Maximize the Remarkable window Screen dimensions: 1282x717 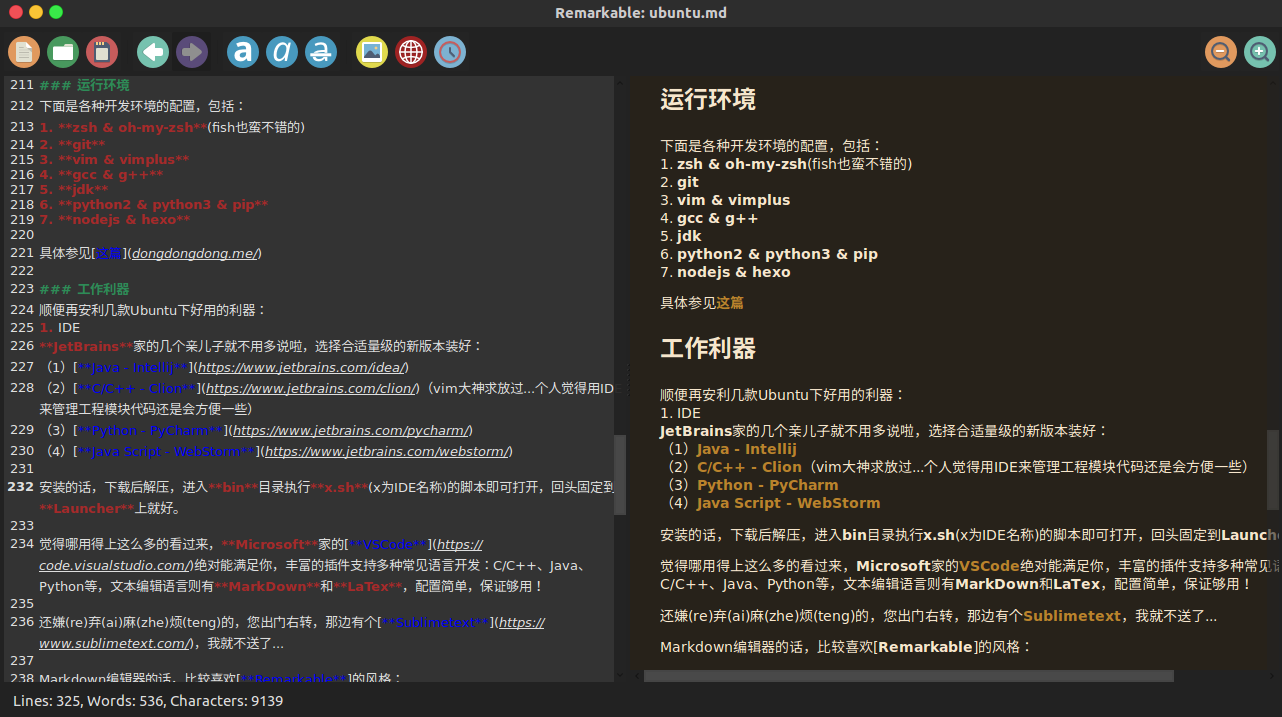[56, 12]
